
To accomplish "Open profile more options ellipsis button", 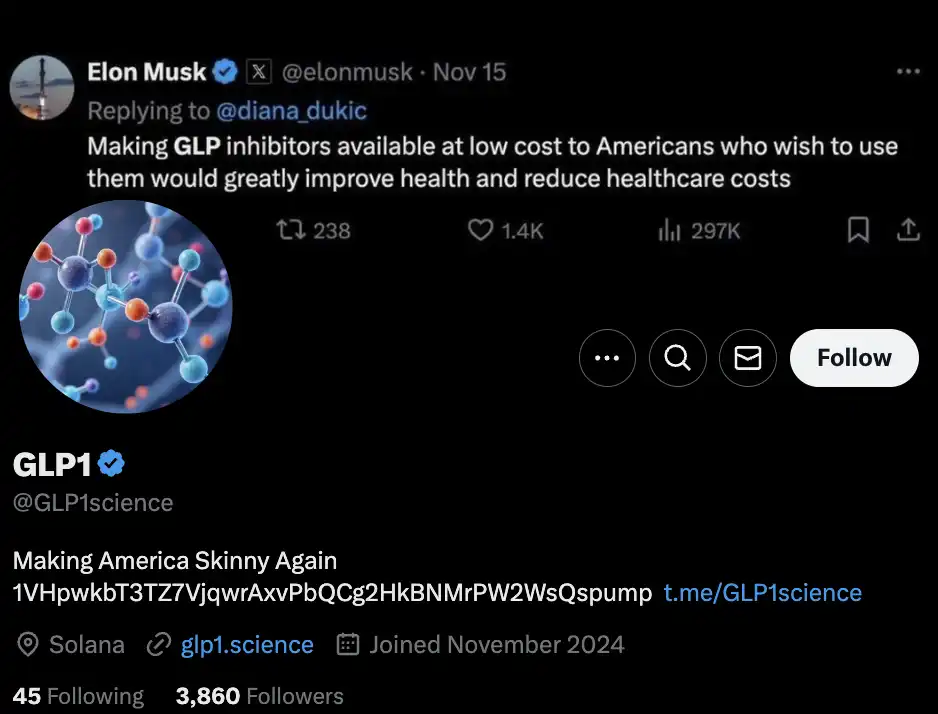I will pyautogui.click(x=607, y=358).
